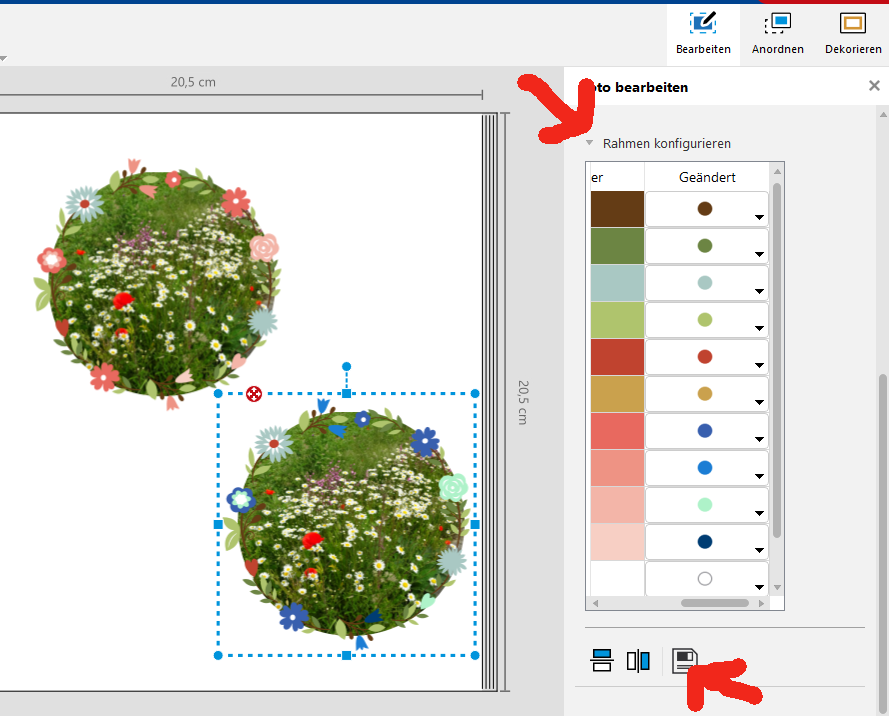Screen dimensions: 889x716
Task: Click the red move handle on the selected photo
Action: coord(254,394)
